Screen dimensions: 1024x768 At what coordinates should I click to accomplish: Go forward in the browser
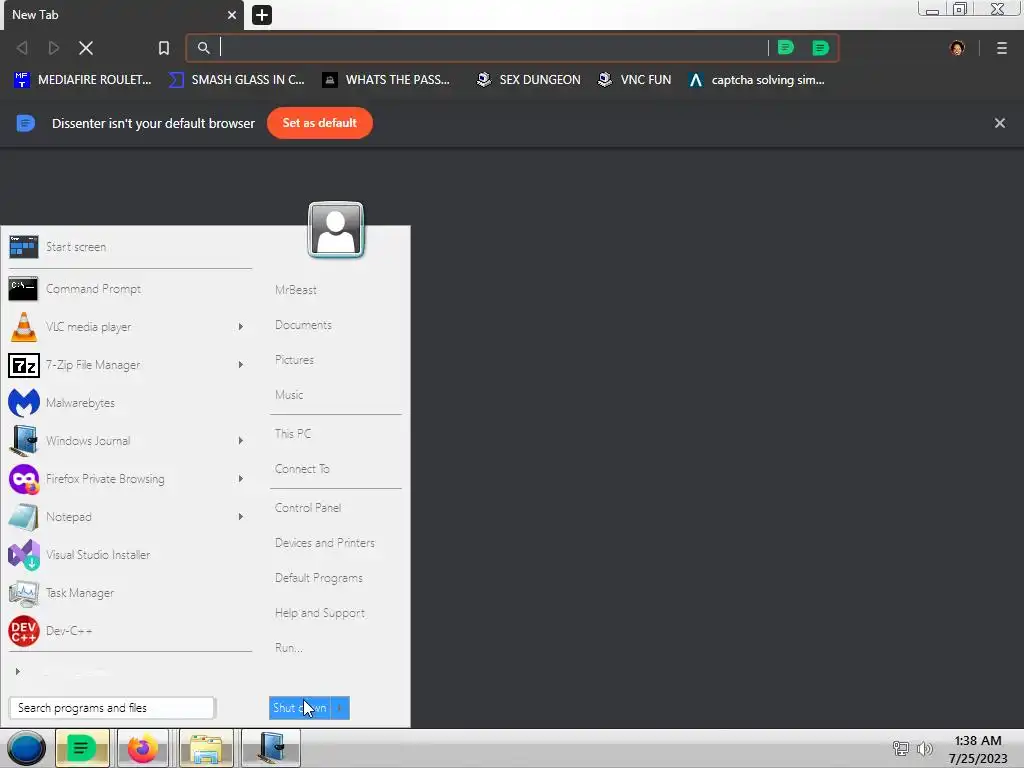click(54, 48)
